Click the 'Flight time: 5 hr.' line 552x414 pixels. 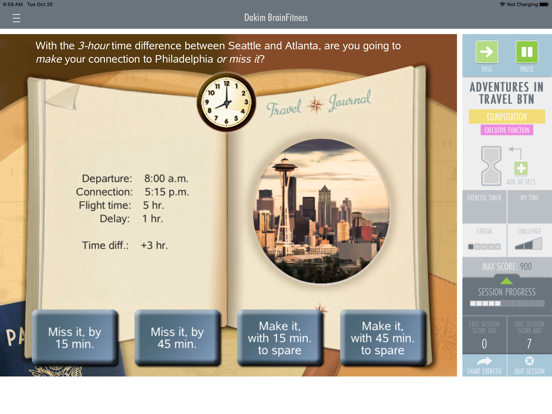pos(121,205)
